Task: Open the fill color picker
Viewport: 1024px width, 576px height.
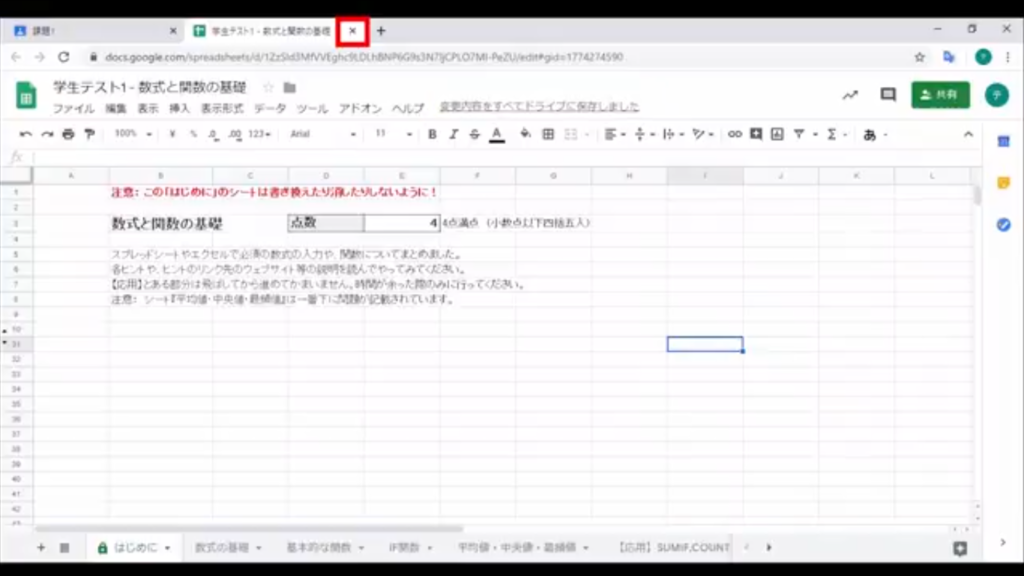Action: click(525, 134)
